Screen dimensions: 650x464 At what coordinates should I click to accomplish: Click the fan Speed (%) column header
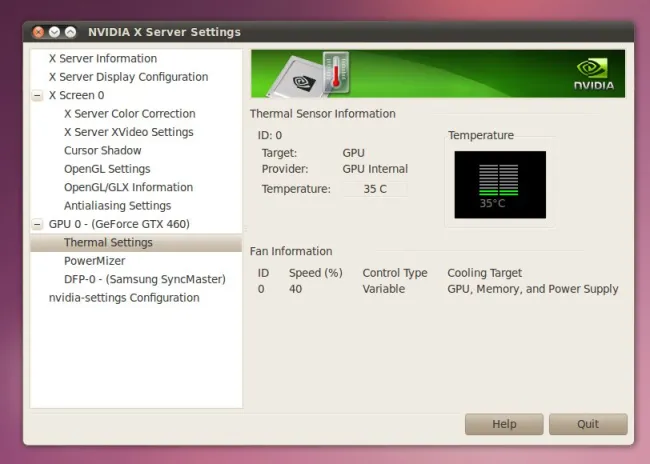316,273
